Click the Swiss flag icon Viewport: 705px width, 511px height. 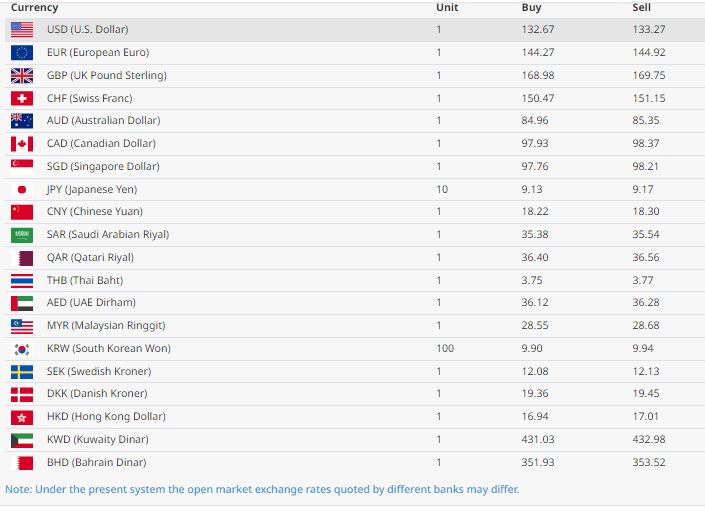pyautogui.click(x=22, y=99)
